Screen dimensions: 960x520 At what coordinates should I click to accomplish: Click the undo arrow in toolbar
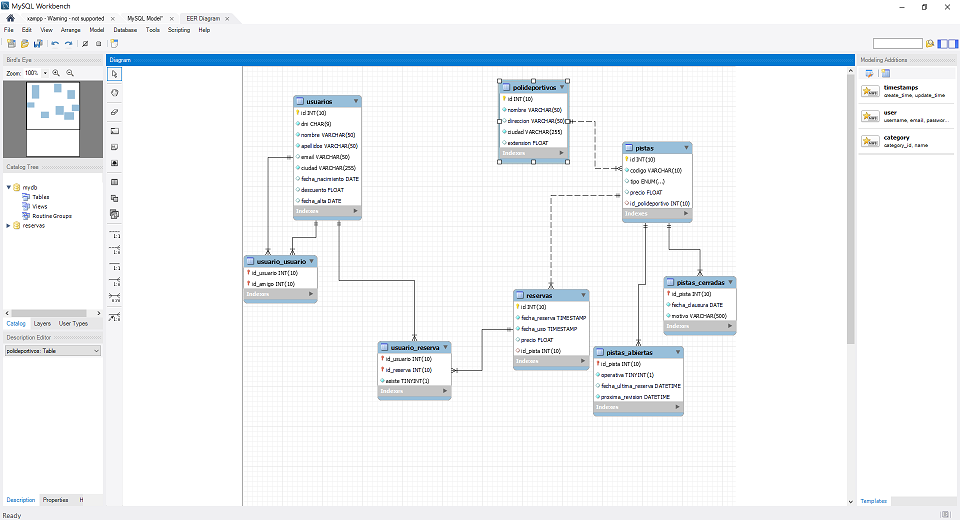coord(55,44)
